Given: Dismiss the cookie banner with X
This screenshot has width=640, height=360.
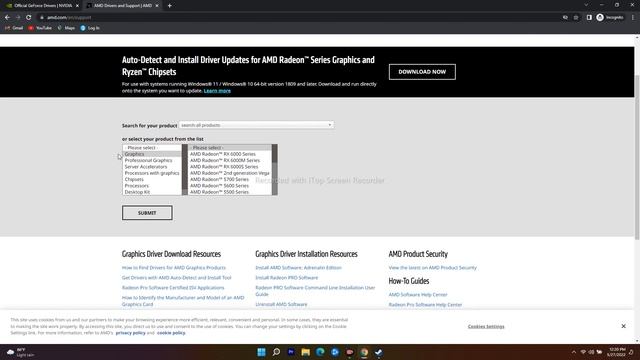Looking at the screenshot, I should pyautogui.click(x=623, y=326).
